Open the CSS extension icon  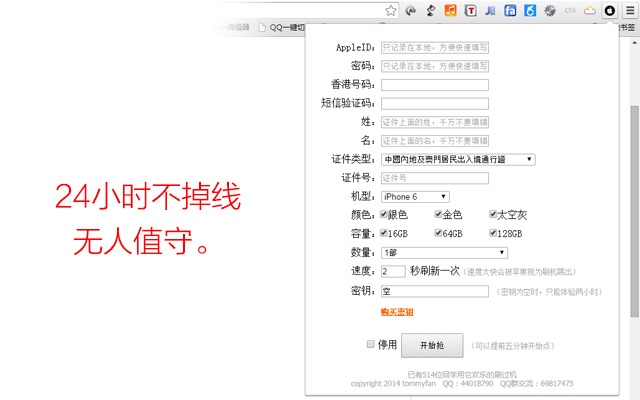click(570, 11)
